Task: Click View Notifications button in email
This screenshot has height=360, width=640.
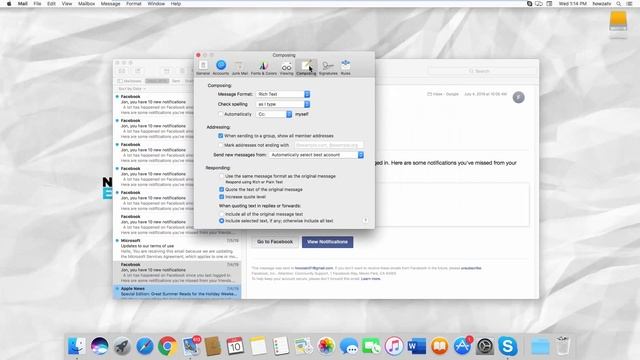Action: coord(327,242)
